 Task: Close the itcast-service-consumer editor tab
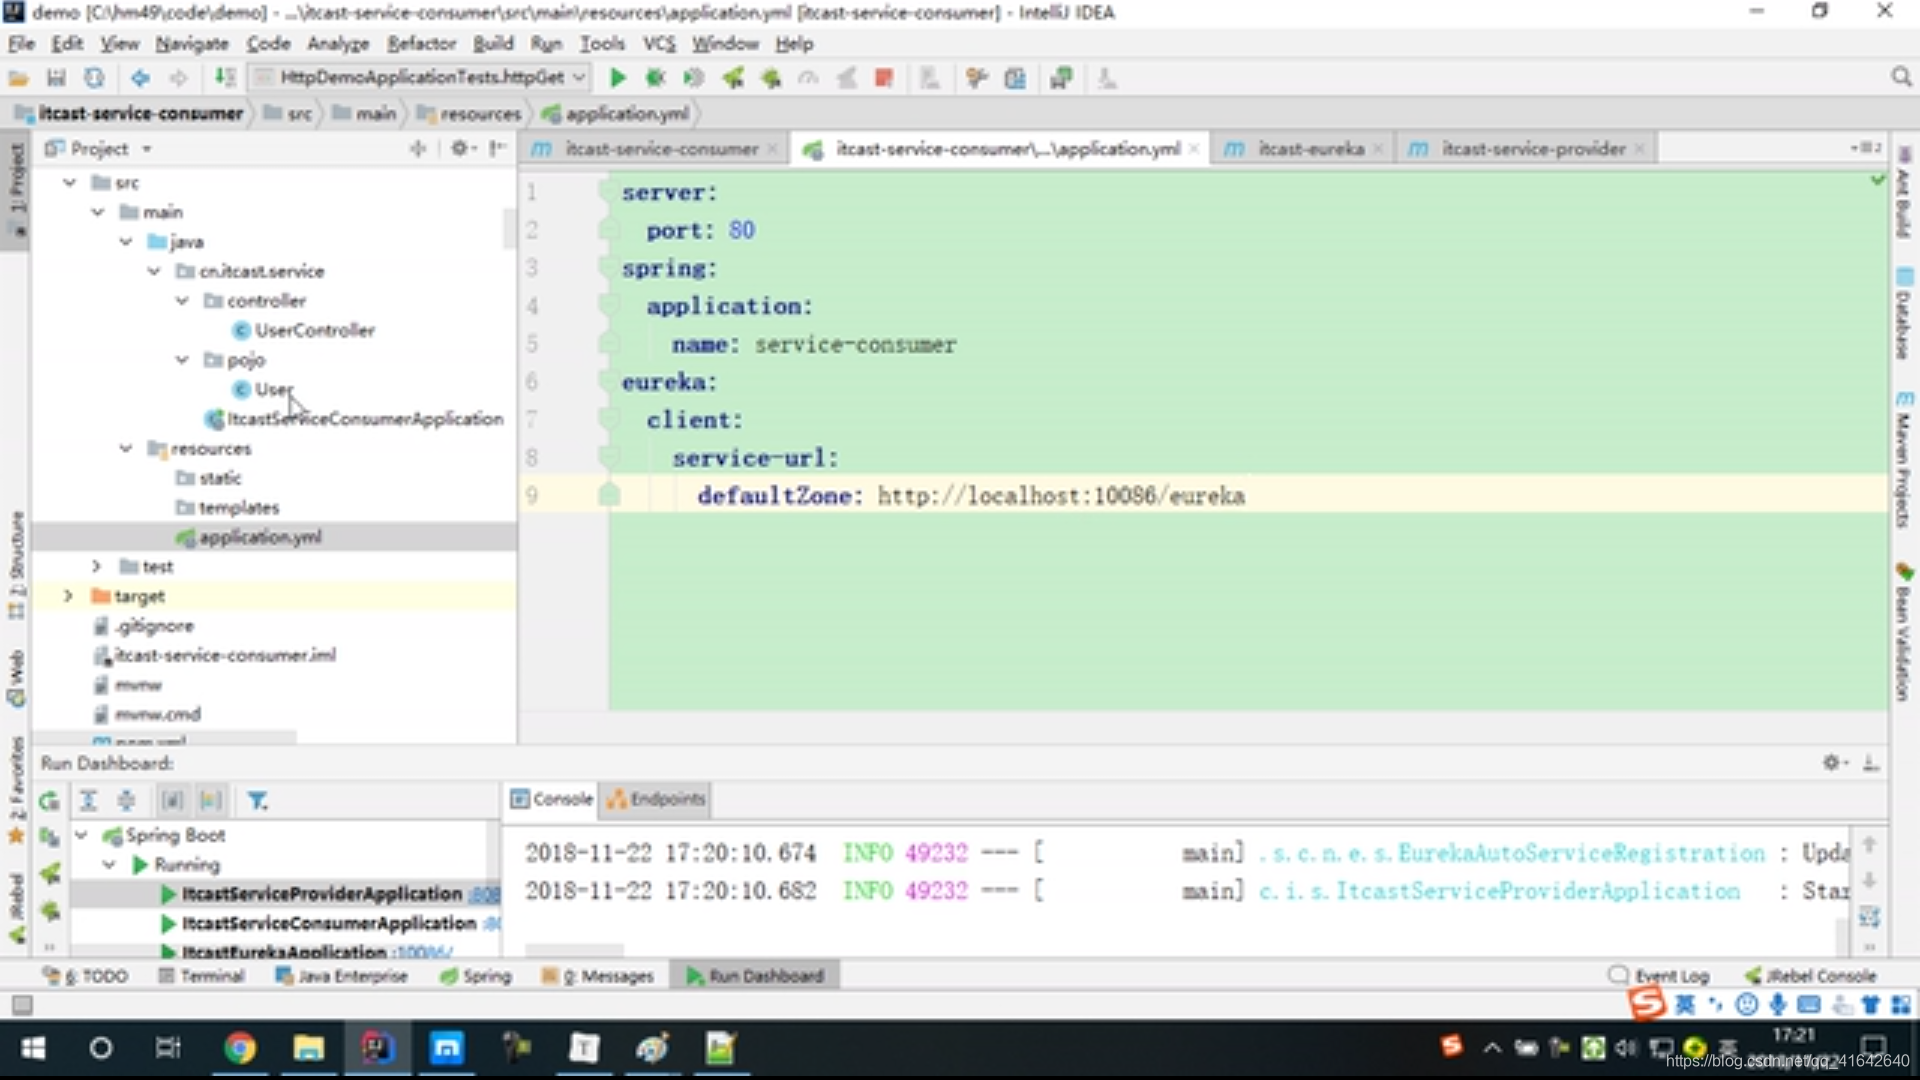coord(772,149)
